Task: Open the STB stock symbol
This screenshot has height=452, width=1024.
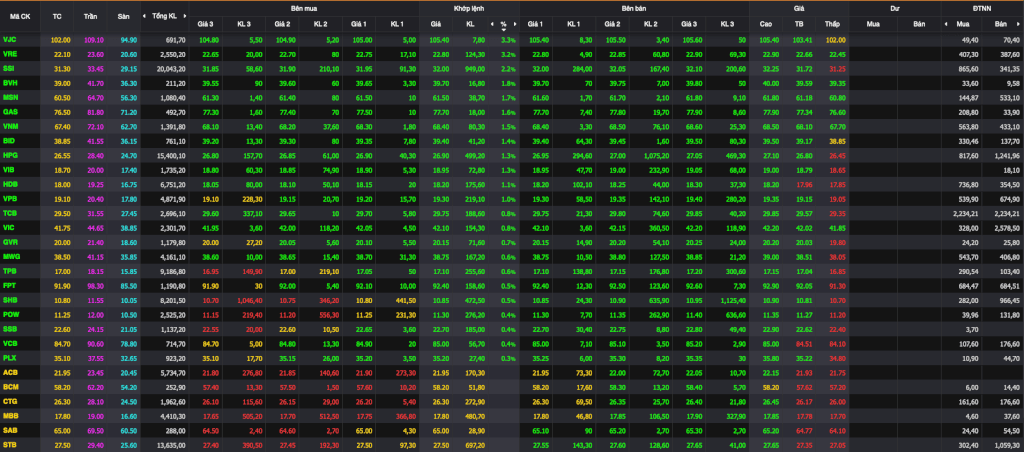Action: coord(10,444)
